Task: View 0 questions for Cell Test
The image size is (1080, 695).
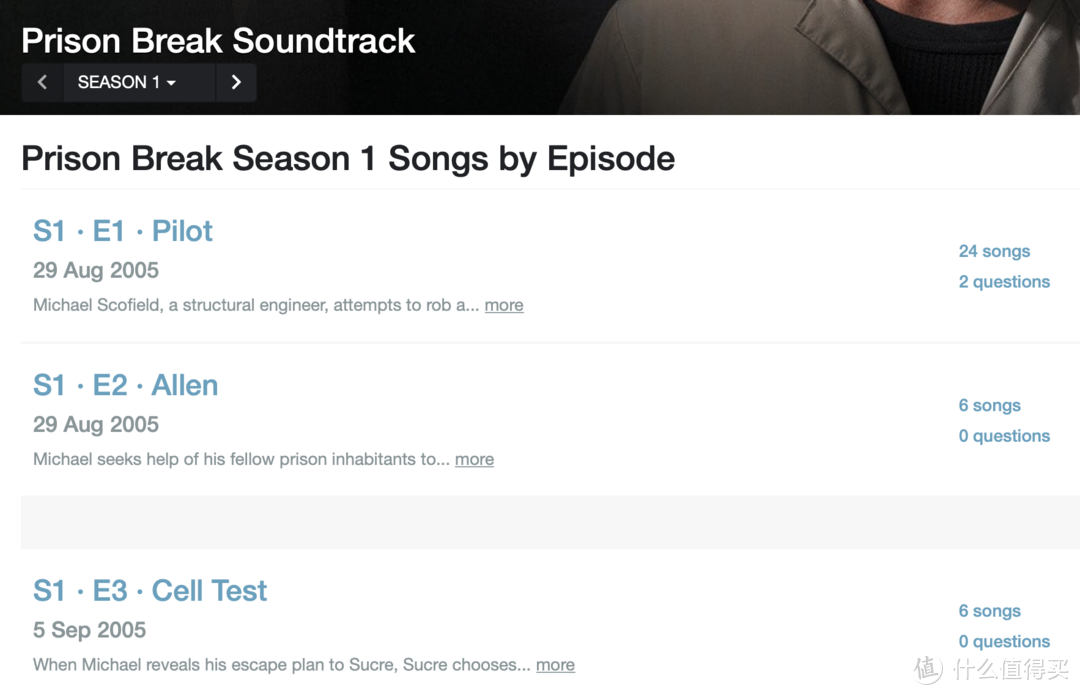Action: click(1004, 642)
